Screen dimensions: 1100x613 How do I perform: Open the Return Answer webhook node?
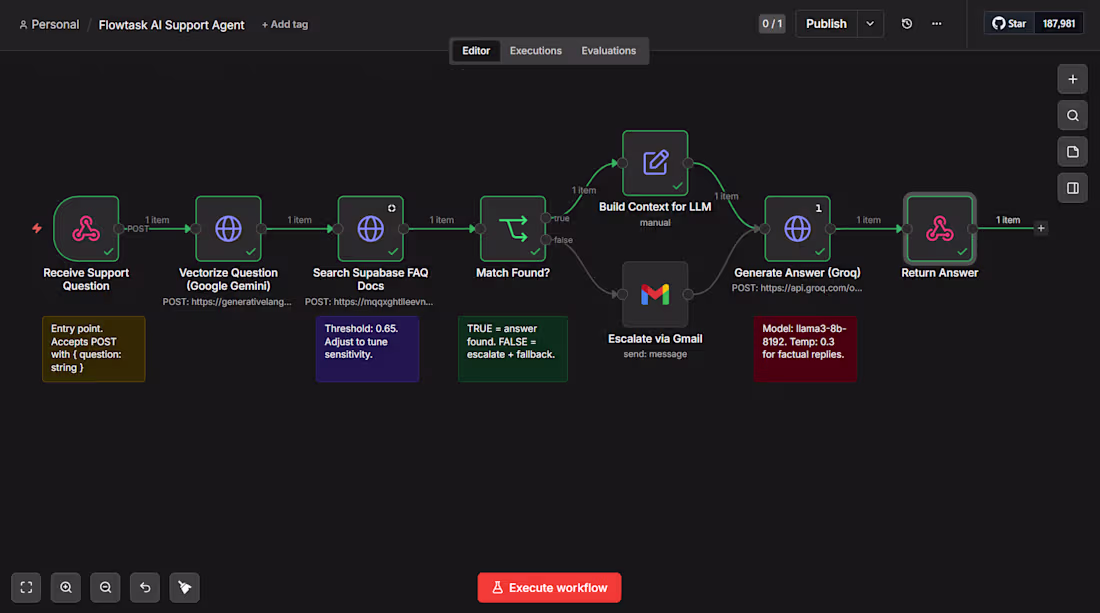click(x=940, y=229)
